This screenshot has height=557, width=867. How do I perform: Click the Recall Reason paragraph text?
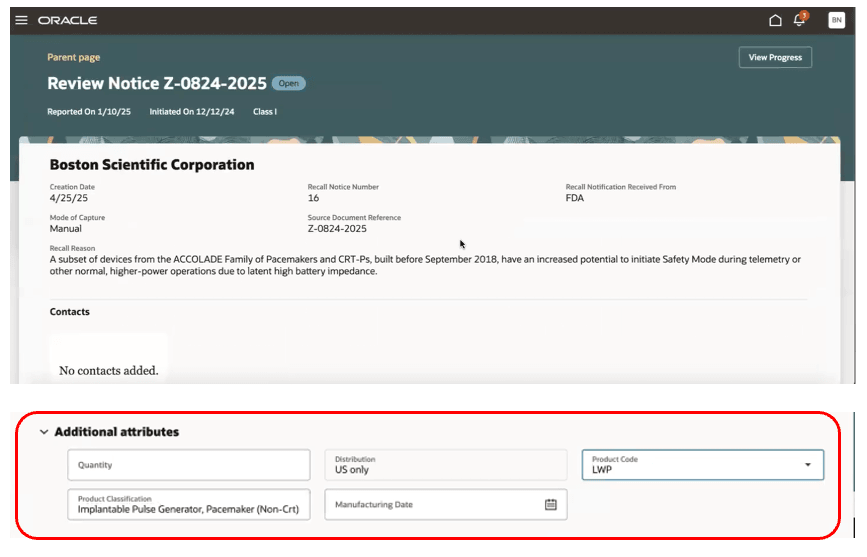tap(425, 266)
